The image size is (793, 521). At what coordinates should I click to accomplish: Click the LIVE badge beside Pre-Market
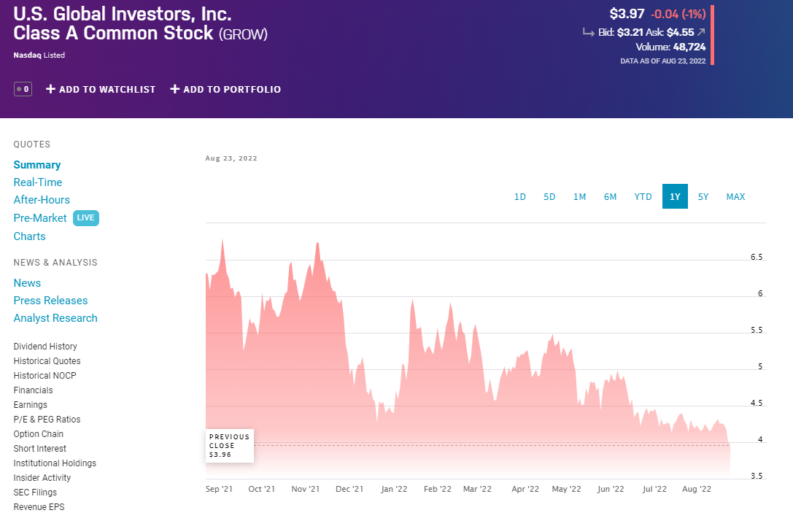86,218
